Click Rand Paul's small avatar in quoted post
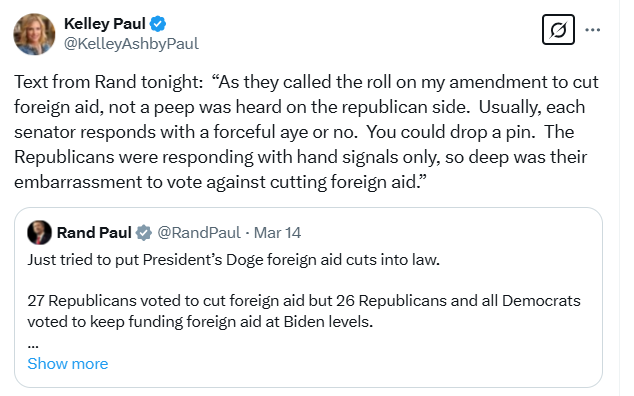Image resolution: width=634 pixels, height=396 pixels. (x=39, y=233)
